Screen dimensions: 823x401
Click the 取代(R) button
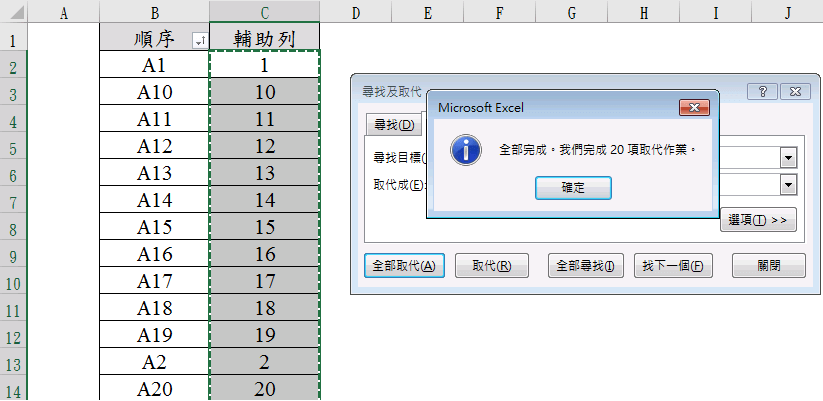pyautogui.click(x=491, y=266)
